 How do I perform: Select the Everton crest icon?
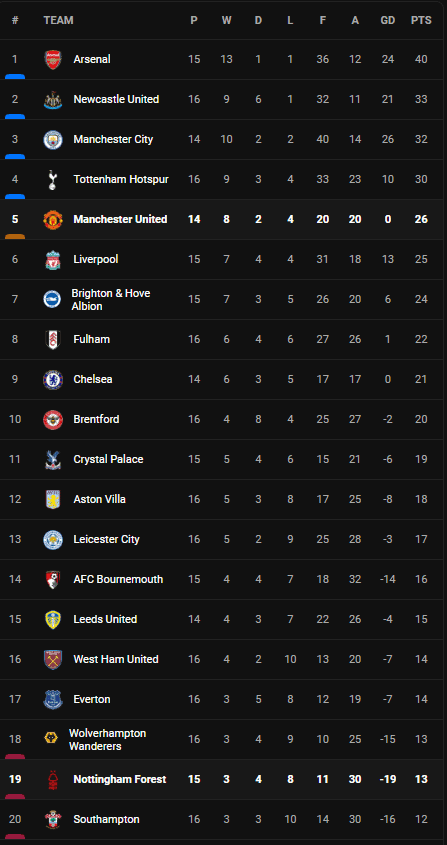[53, 699]
